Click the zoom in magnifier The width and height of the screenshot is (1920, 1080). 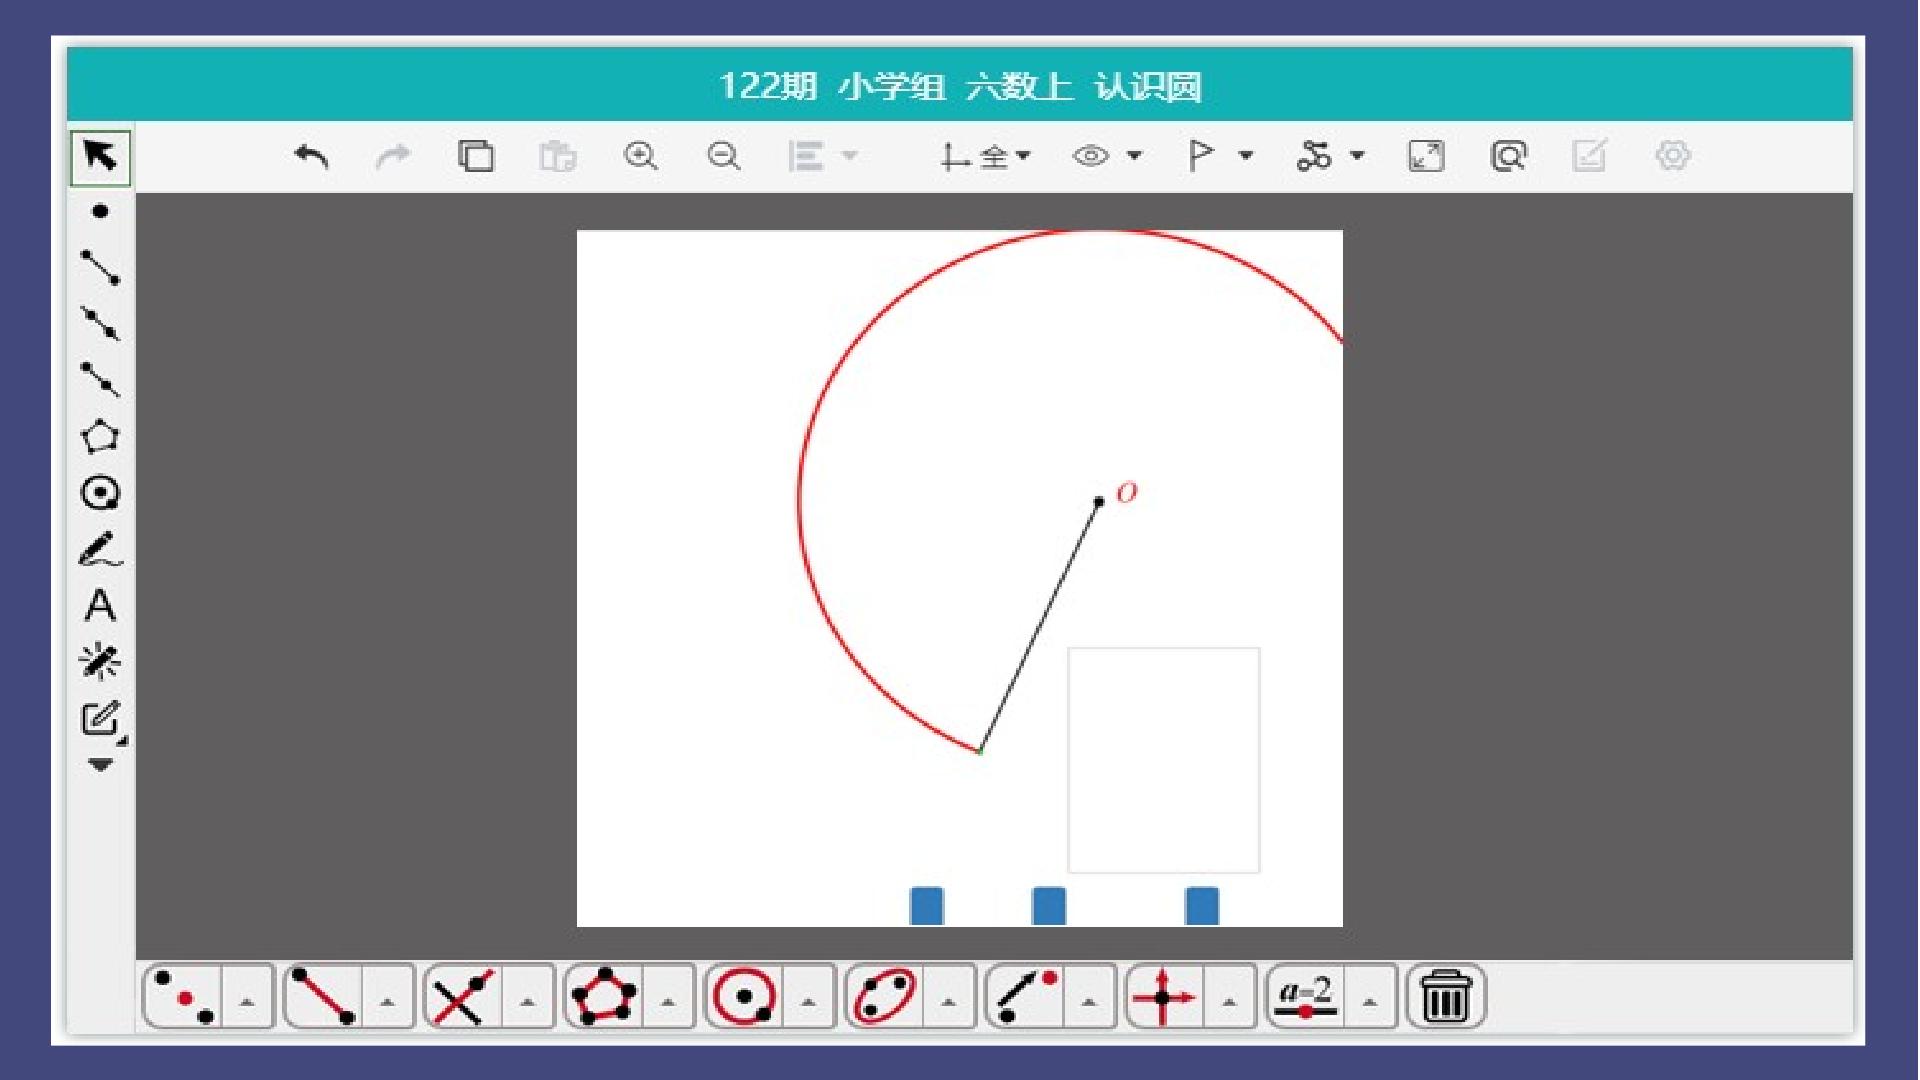pos(640,156)
